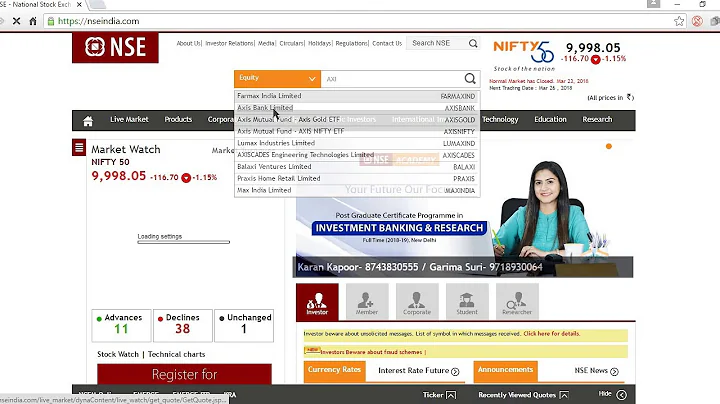Open About Us link
Image resolution: width=720 pixels, height=404 pixels.
188,43
